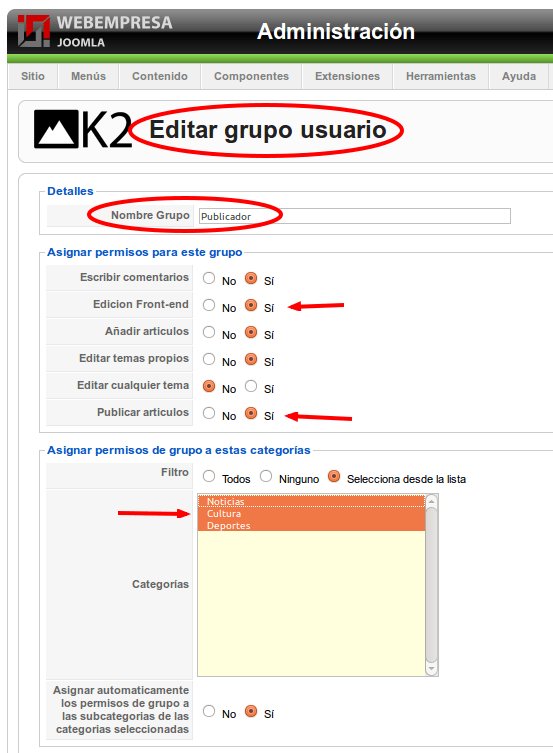Open the Contenido menu
Viewport: 553px width, 753px height.
click(x=160, y=76)
